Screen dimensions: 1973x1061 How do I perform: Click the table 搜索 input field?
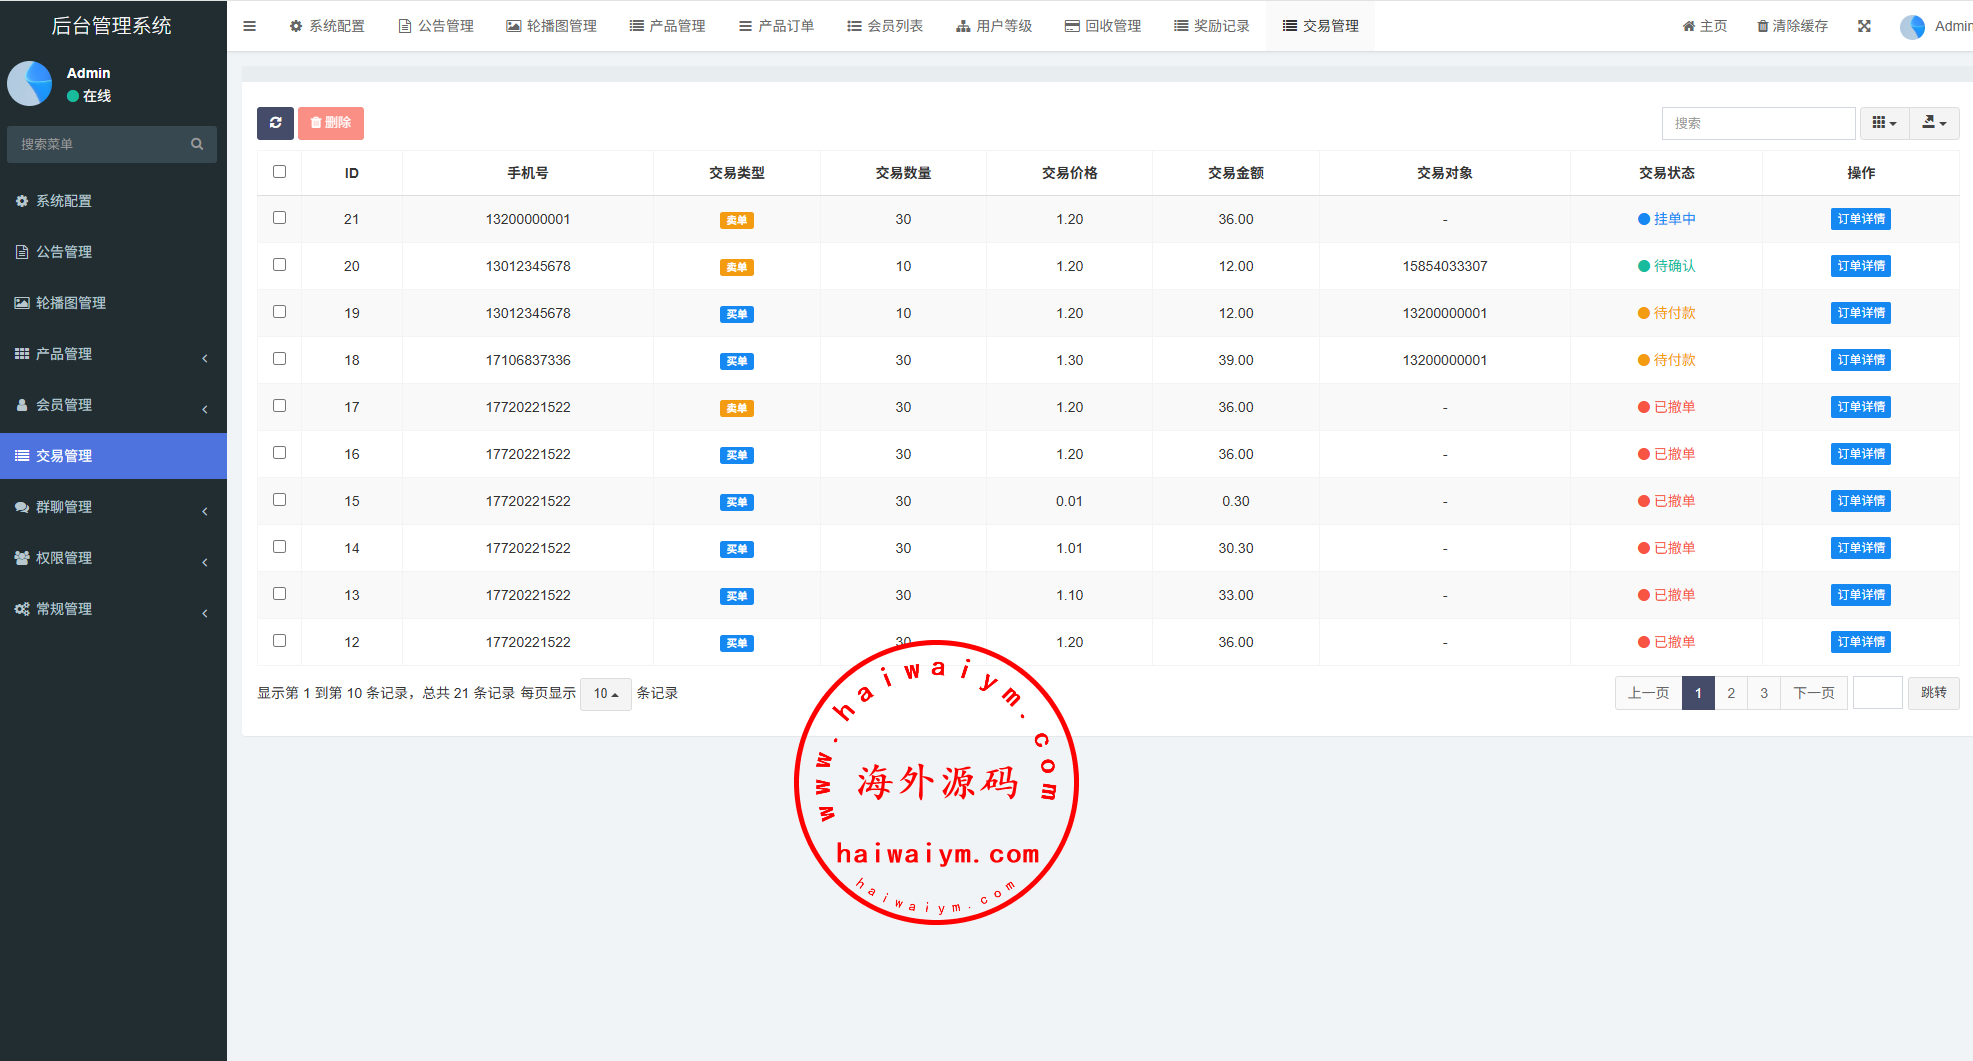click(1758, 123)
